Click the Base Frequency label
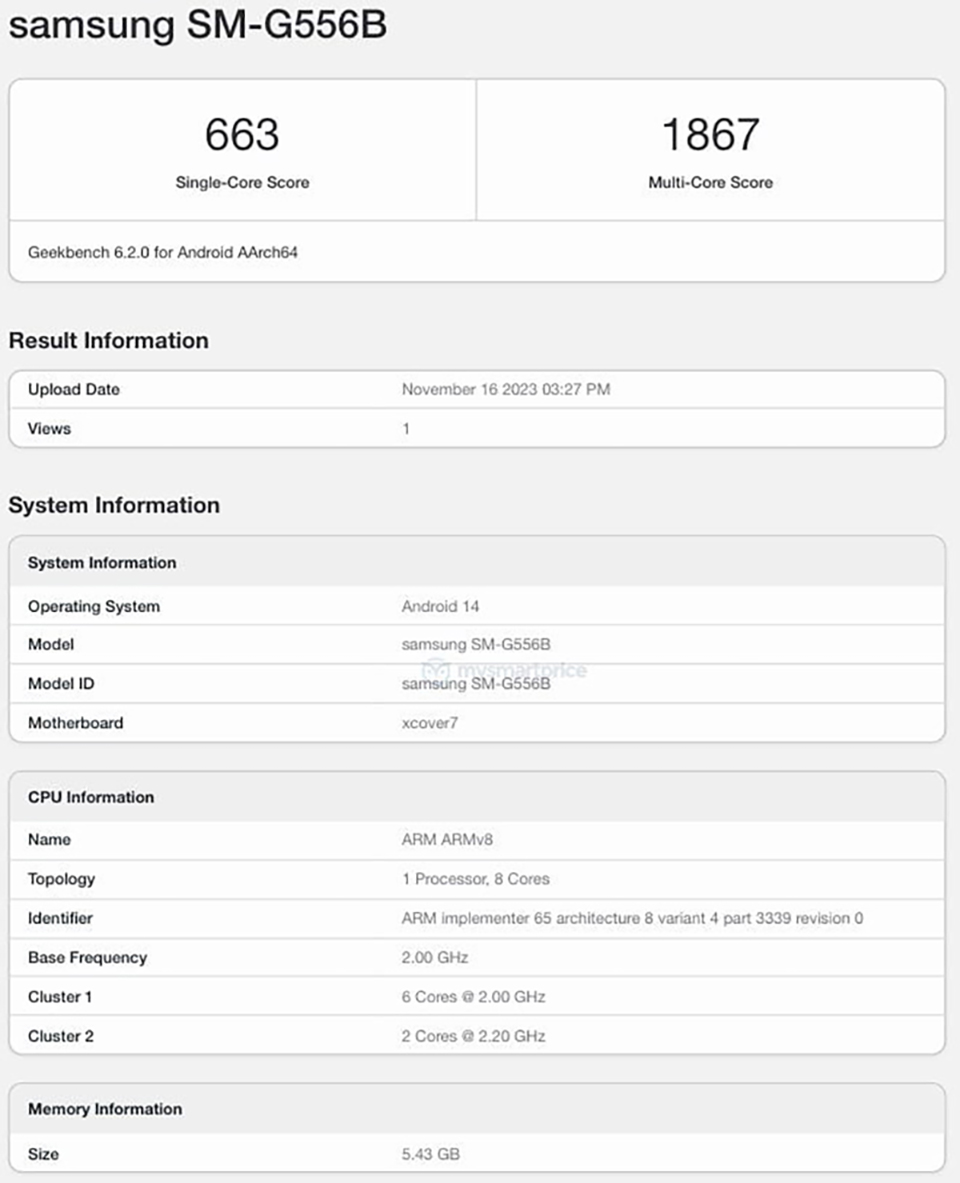This screenshot has width=960, height=1183. (88, 957)
